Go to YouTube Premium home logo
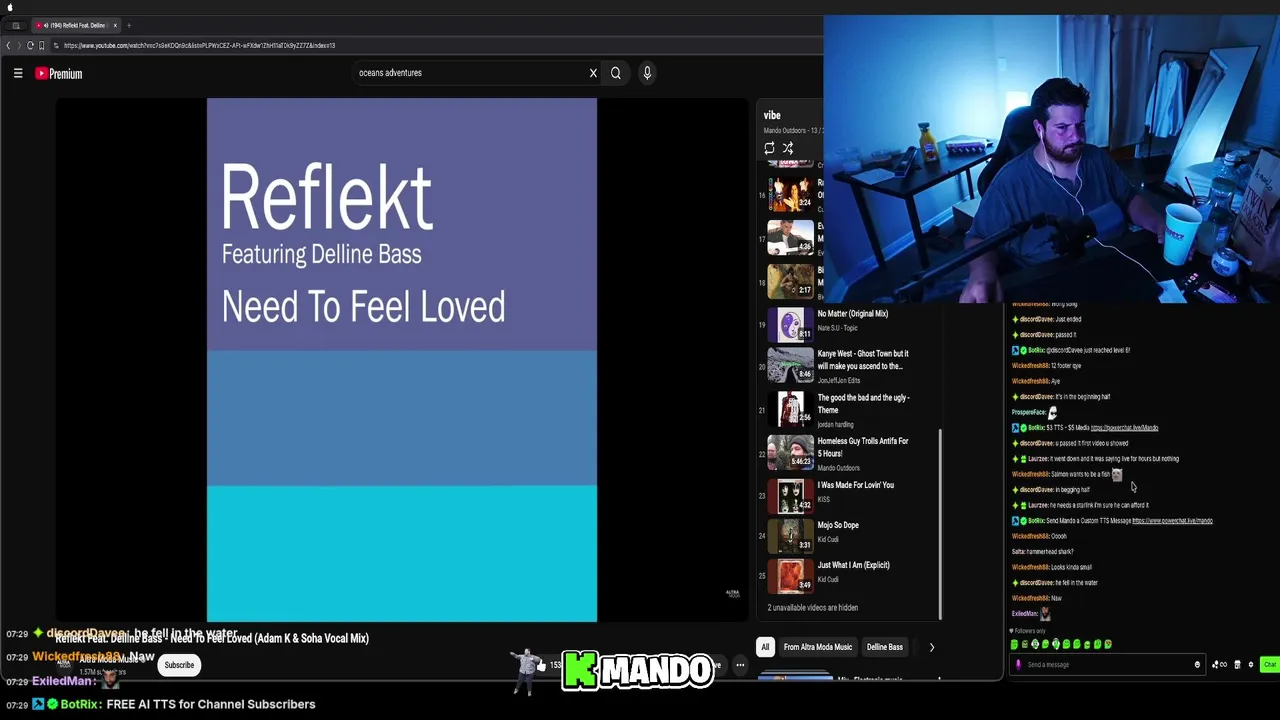The width and height of the screenshot is (1280, 720). pyautogui.click(x=59, y=73)
